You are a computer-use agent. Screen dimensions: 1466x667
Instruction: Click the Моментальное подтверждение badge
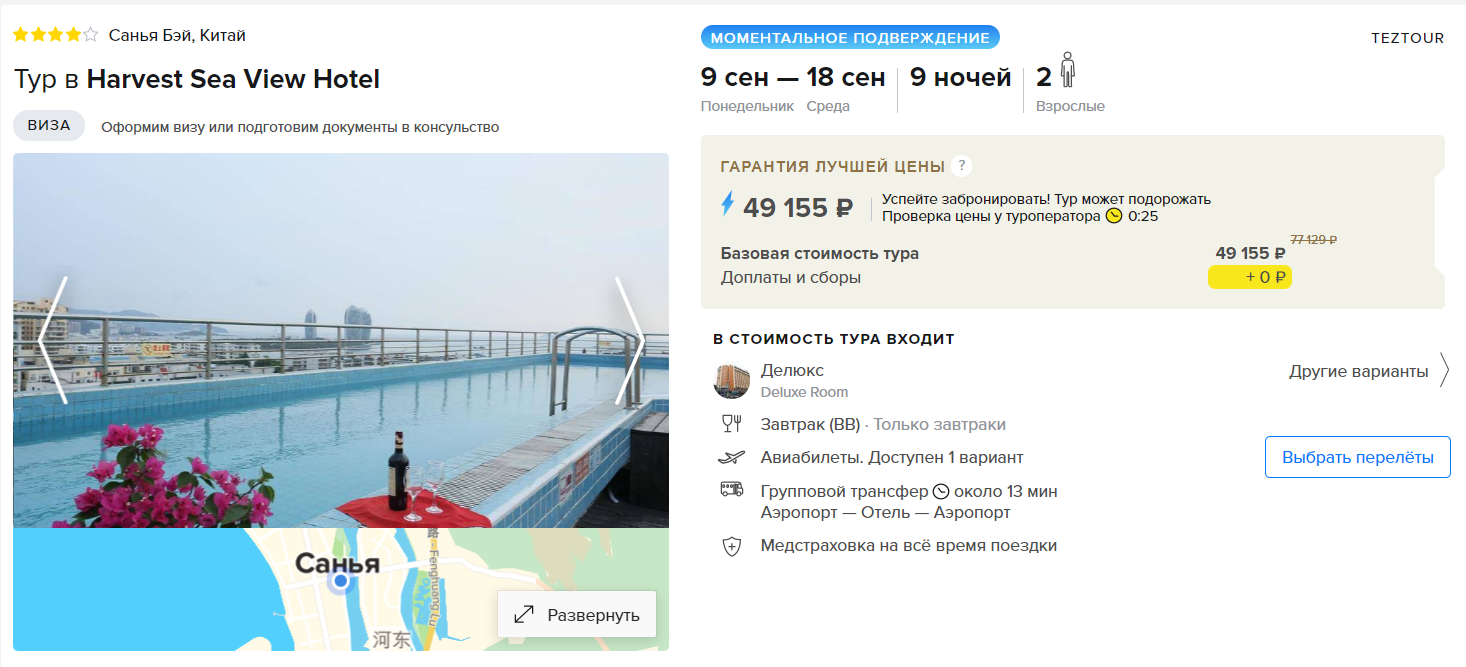(850, 38)
